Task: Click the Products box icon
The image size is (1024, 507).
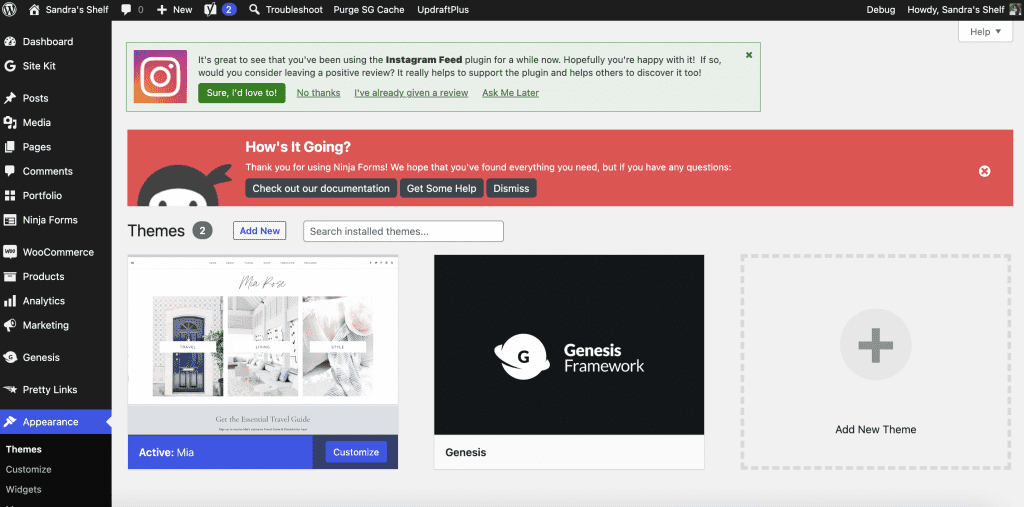Action: (x=10, y=276)
